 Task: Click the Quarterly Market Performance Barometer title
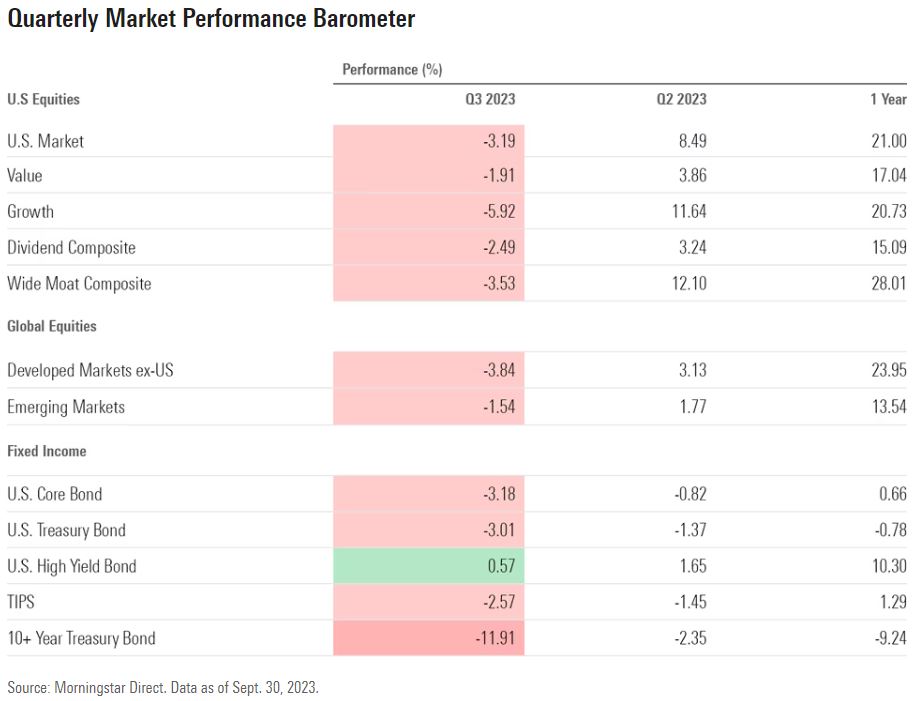click(211, 19)
